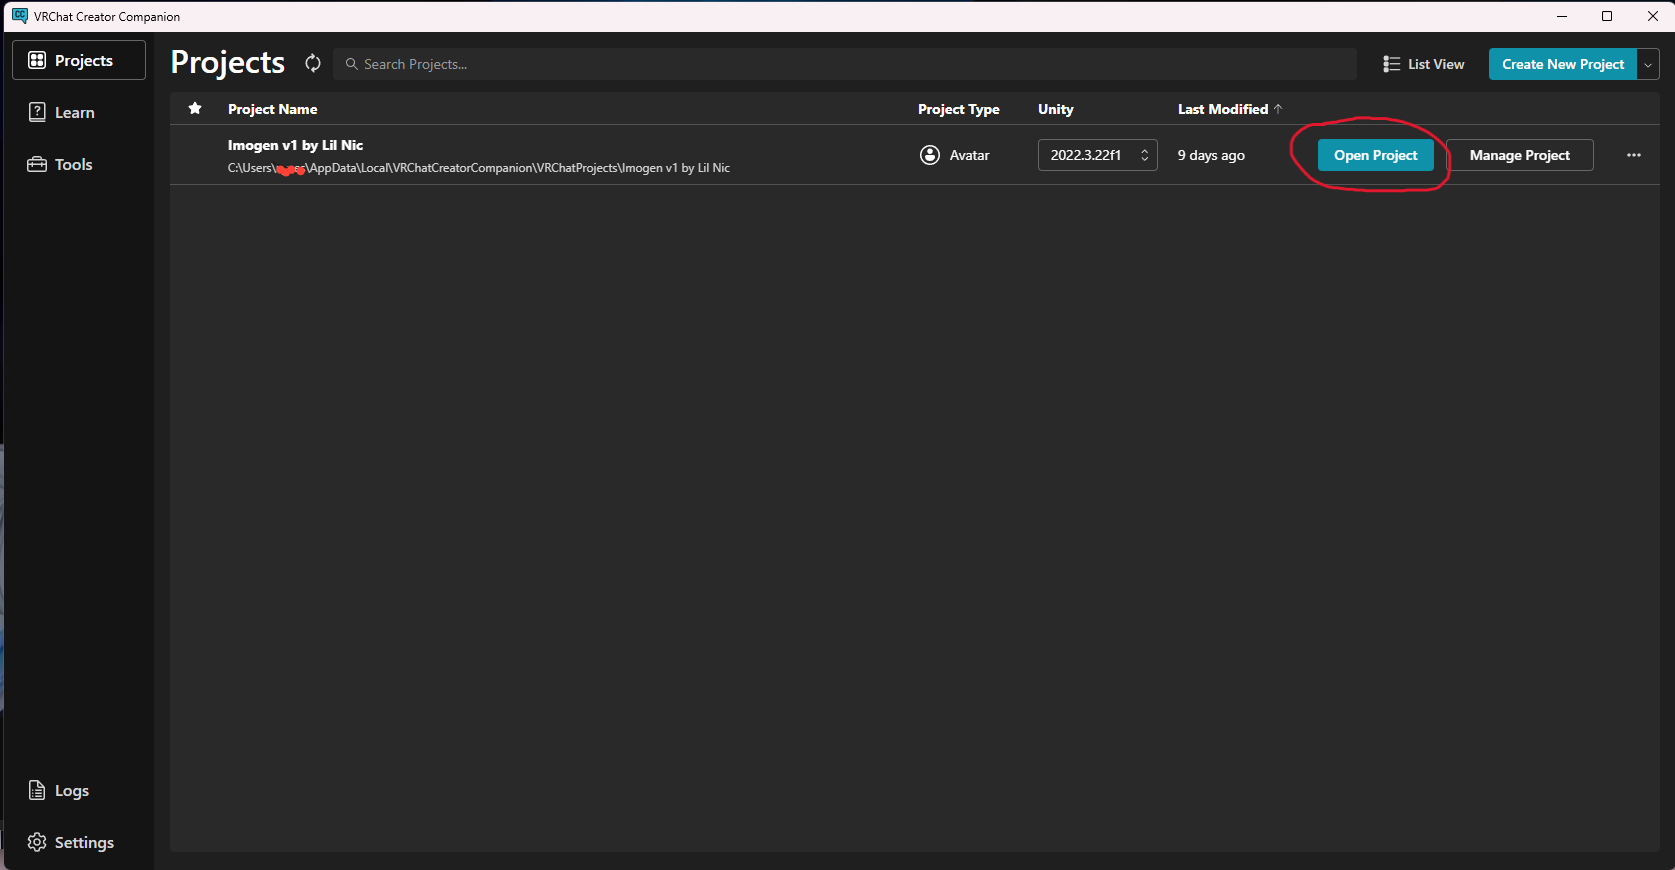Switch layout with List View button

(x=1423, y=64)
